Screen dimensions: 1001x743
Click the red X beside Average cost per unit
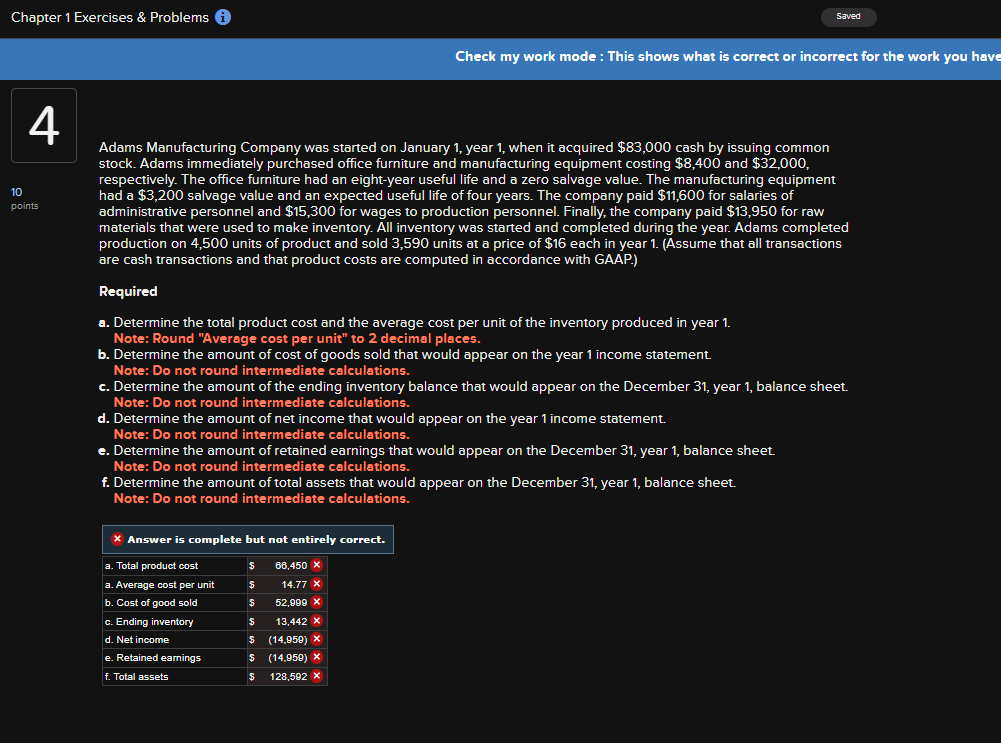[317, 583]
